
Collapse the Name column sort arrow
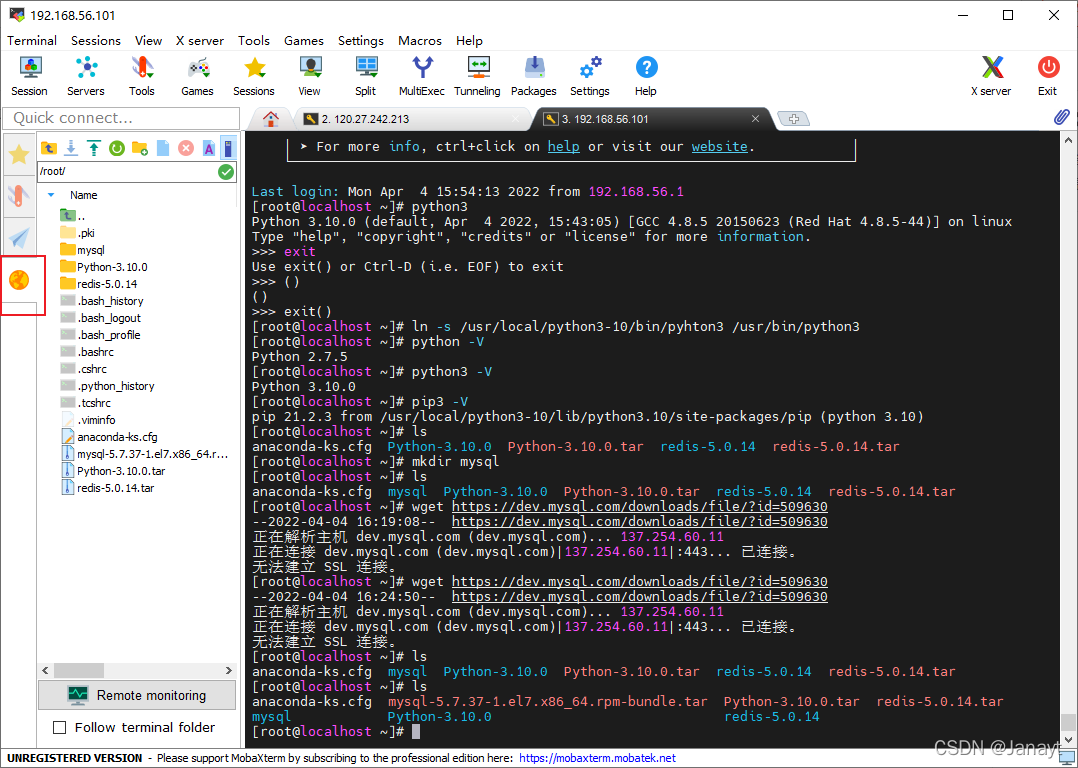50,195
